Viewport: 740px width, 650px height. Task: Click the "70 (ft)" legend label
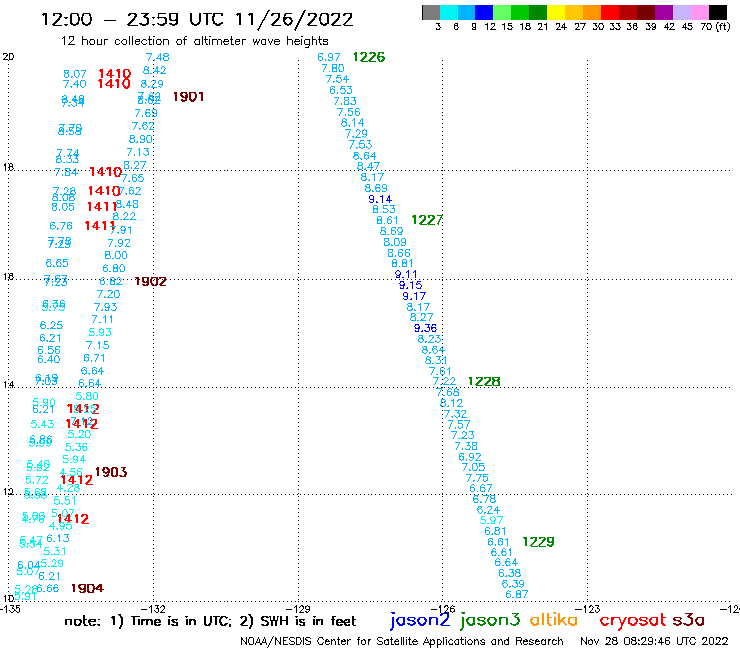click(715, 26)
